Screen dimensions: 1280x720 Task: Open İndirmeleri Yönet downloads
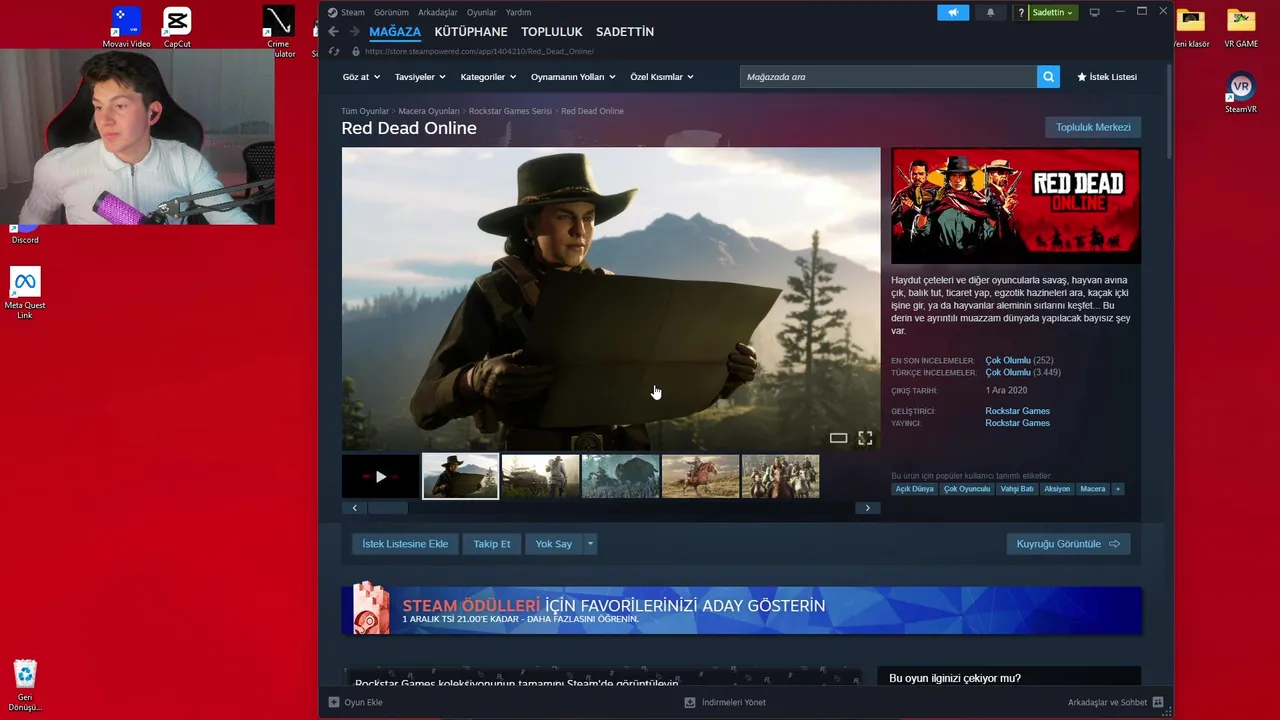(x=725, y=702)
